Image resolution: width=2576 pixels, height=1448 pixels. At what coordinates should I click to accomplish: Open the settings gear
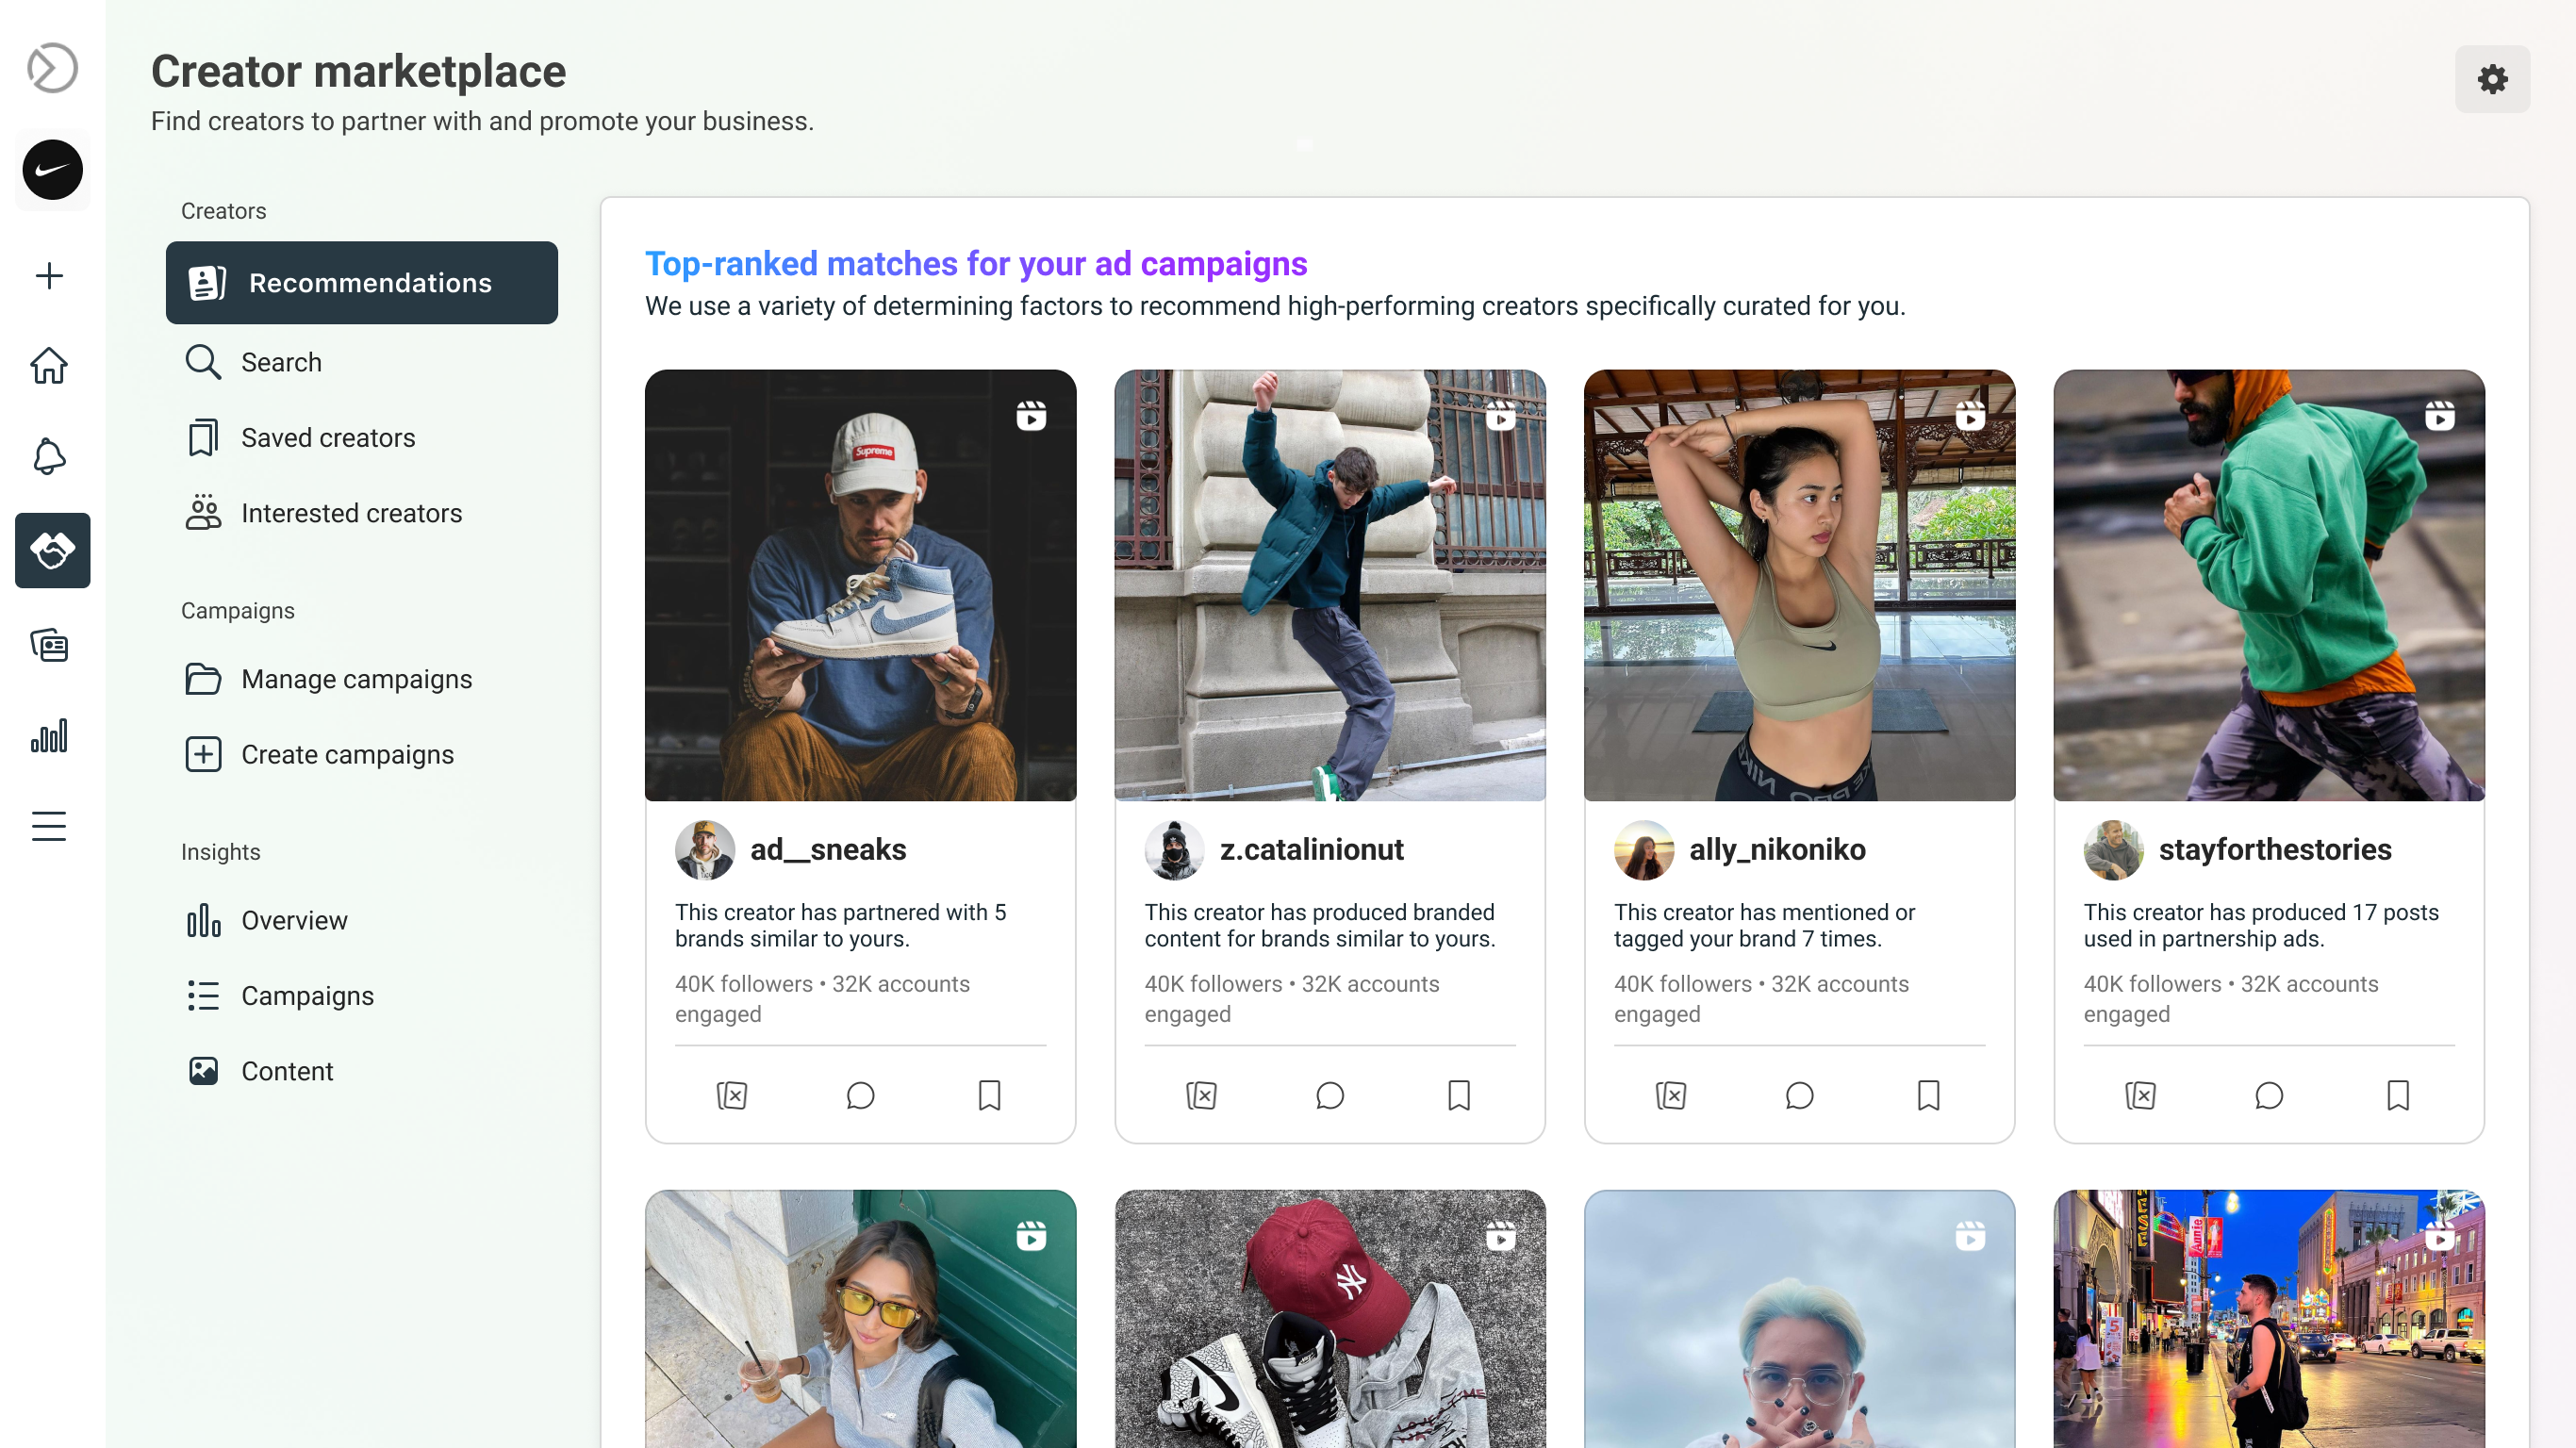click(2492, 79)
